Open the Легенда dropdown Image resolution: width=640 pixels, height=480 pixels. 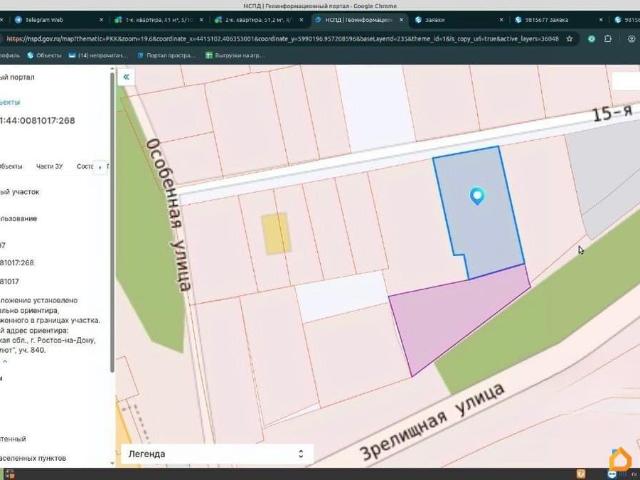[x=217, y=454]
